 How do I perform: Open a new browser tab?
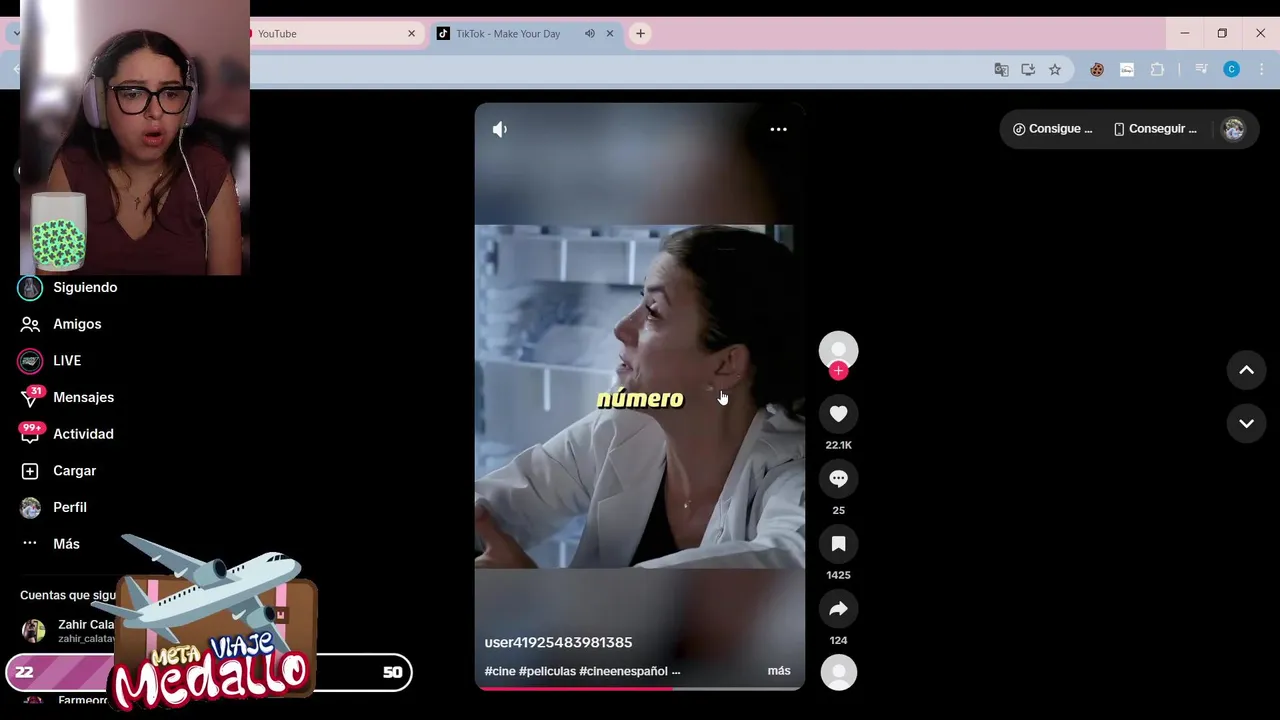pyautogui.click(x=640, y=34)
